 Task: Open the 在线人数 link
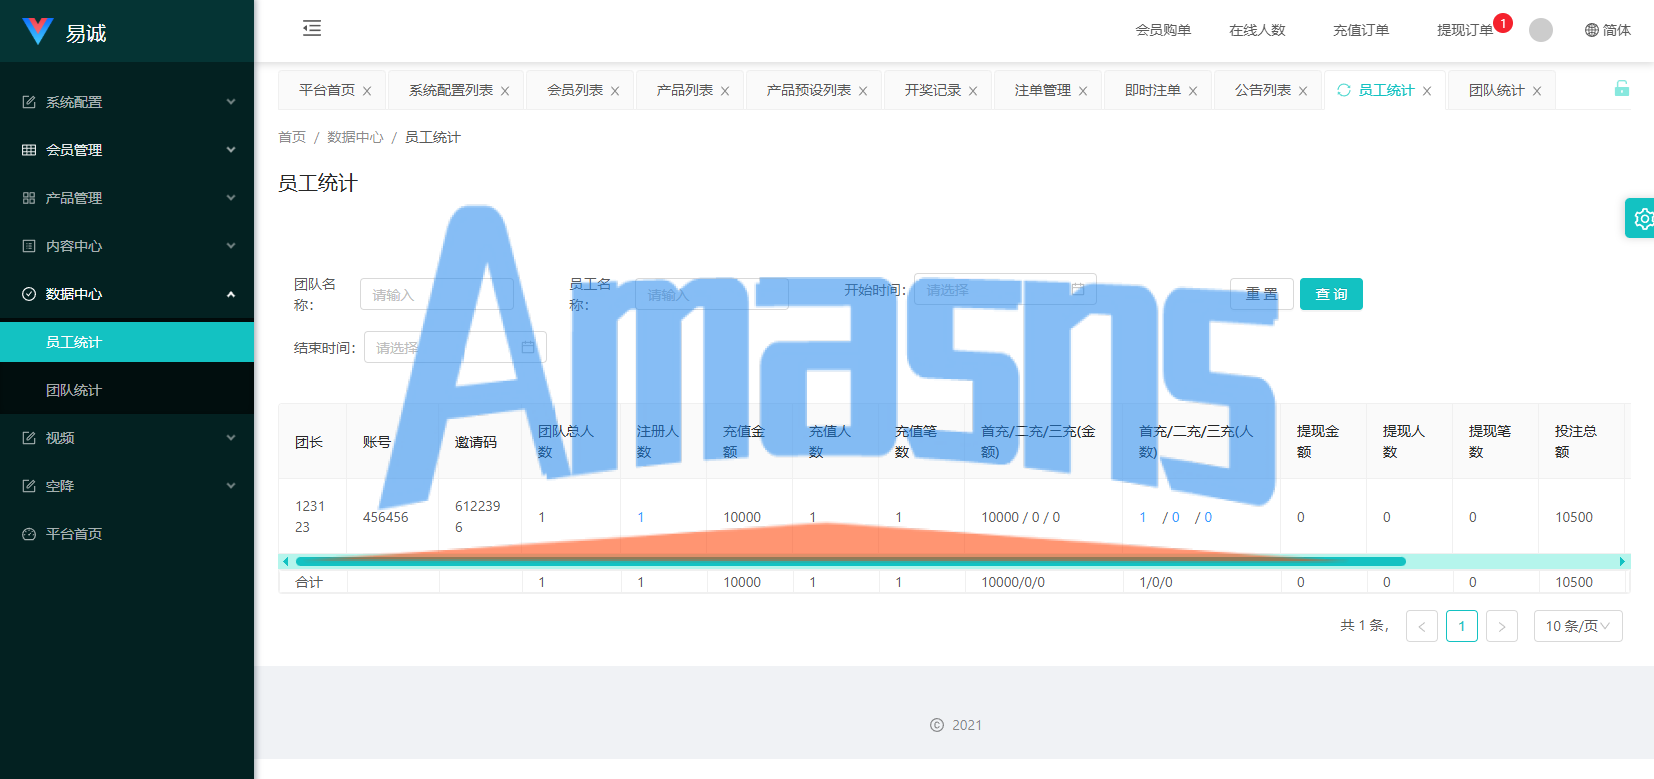click(x=1257, y=30)
